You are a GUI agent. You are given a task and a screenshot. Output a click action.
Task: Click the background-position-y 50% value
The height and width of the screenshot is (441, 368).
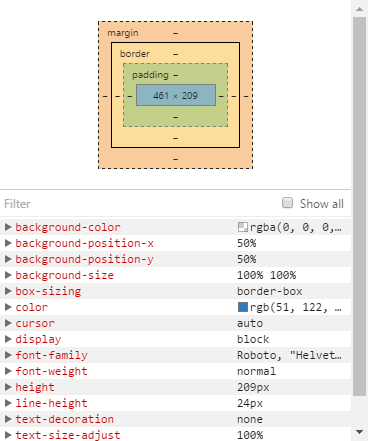click(247, 259)
